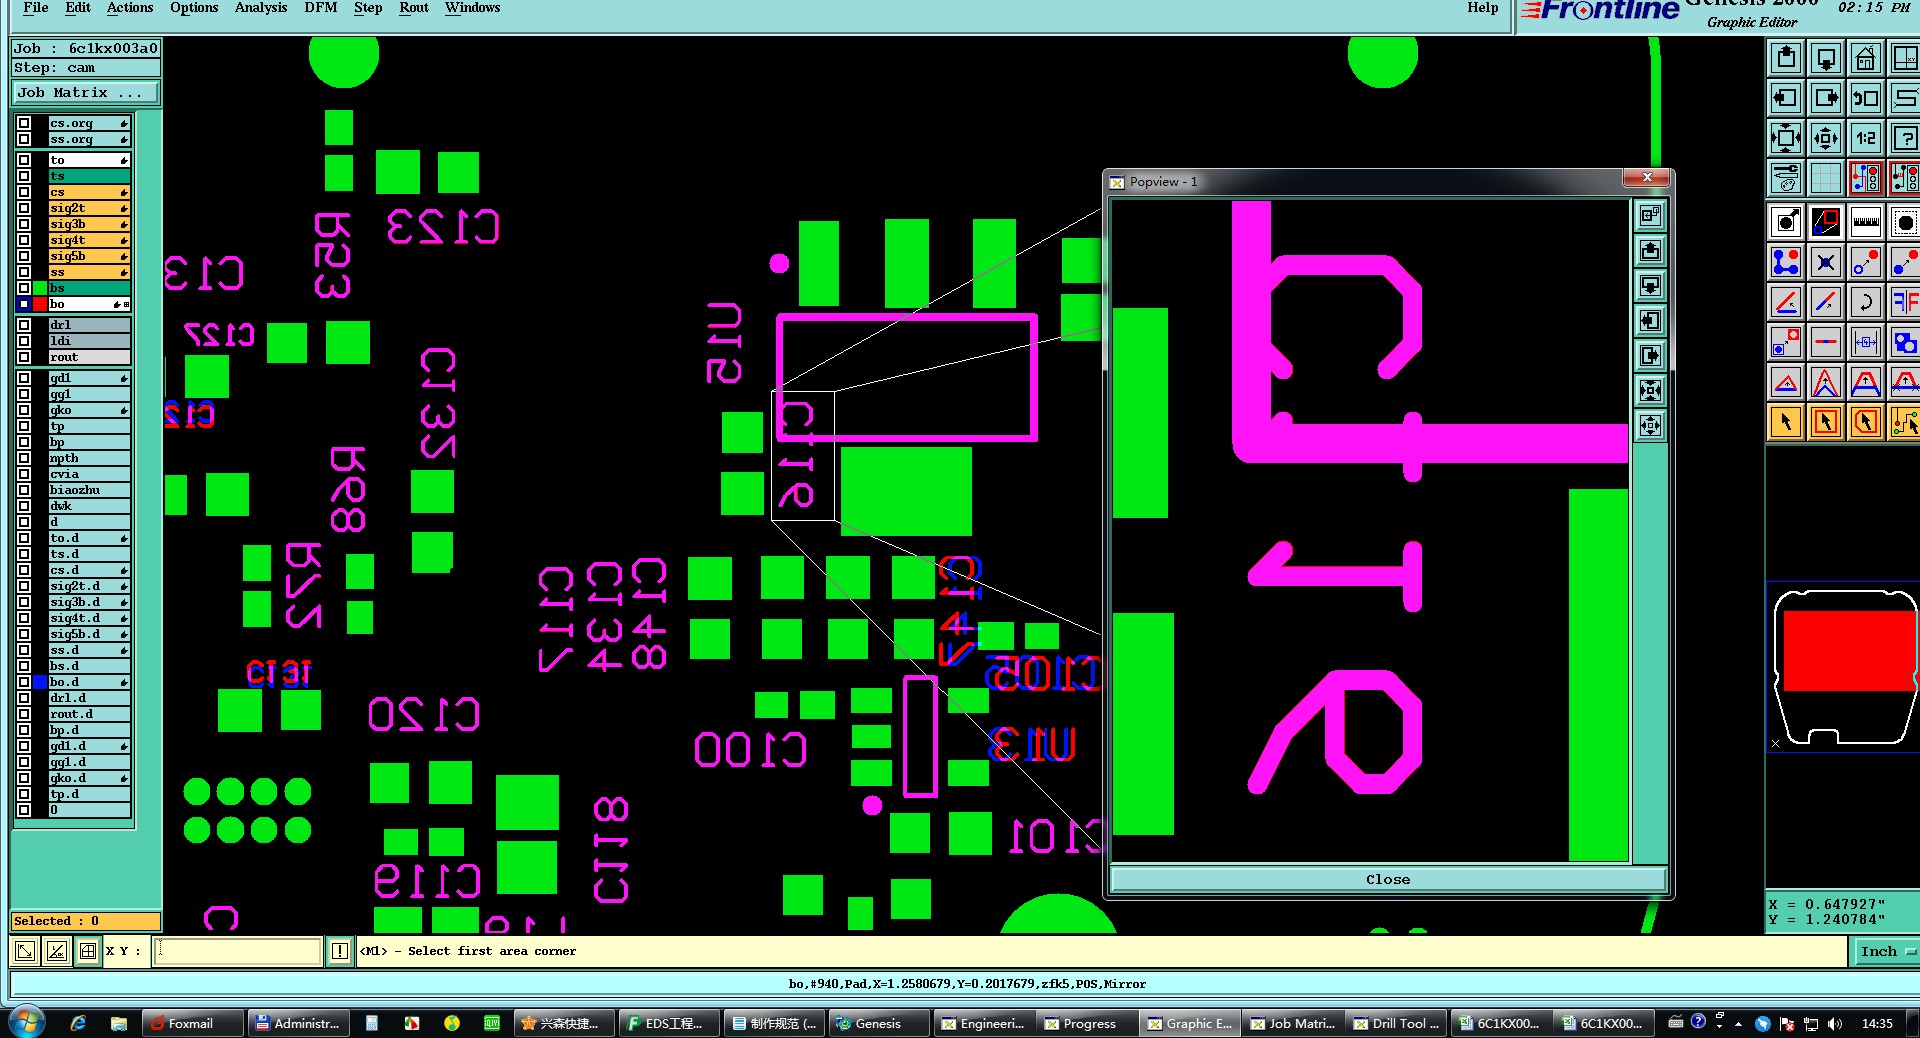Click the polygon select arrow icon
1920x1038 pixels.
[1865, 422]
